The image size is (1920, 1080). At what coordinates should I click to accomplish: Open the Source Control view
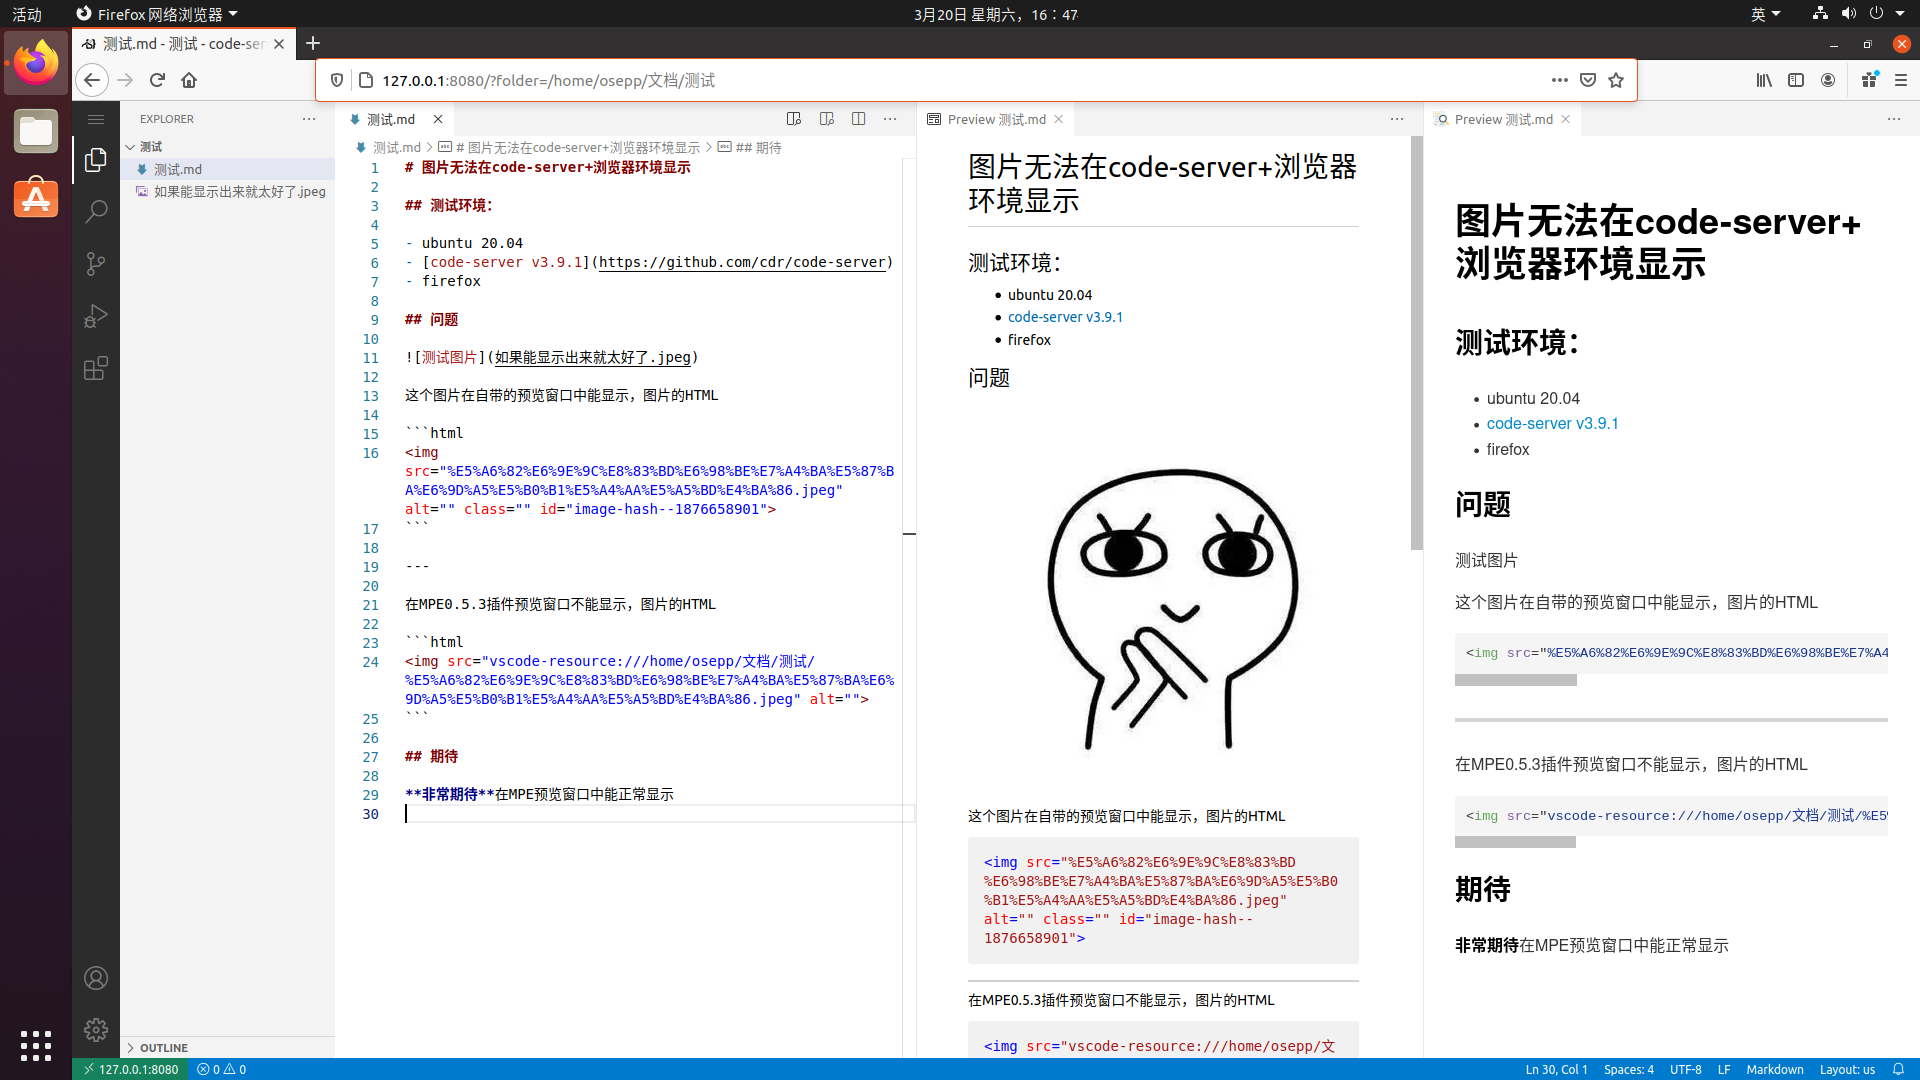click(96, 263)
